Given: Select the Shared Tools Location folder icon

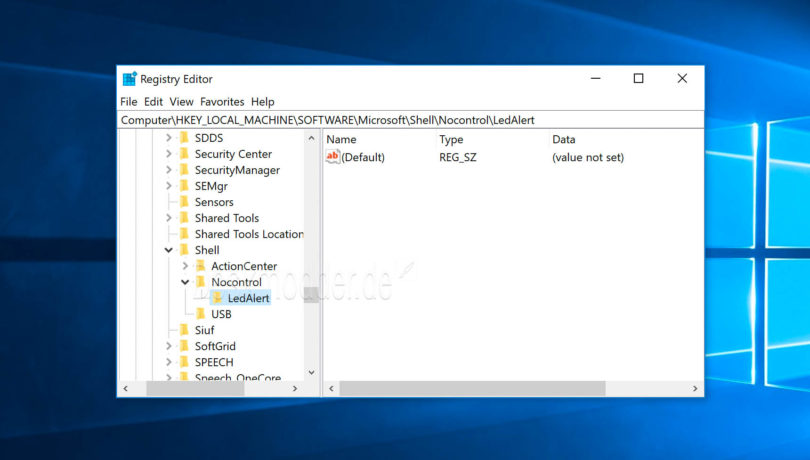Looking at the screenshot, I should pos(184,234).
